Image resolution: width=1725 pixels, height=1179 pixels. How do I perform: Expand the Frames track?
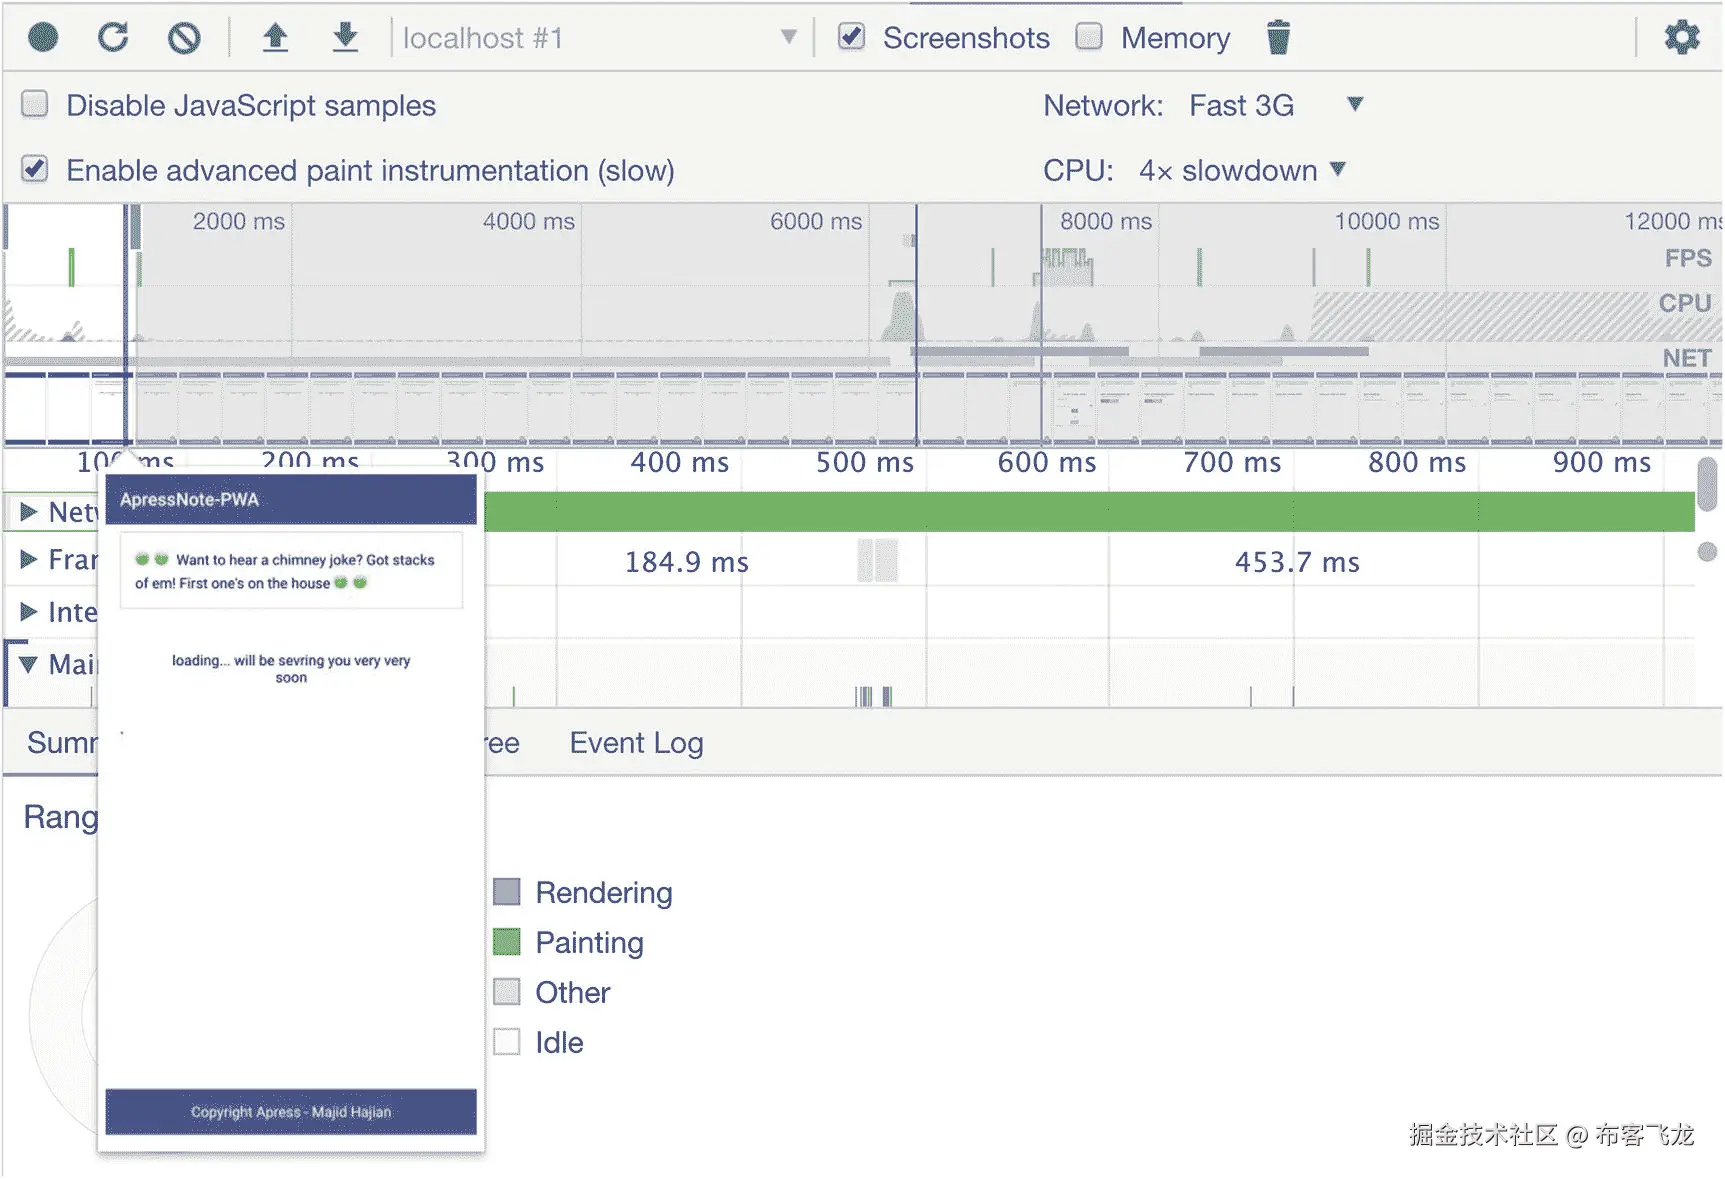pos(29,559)
